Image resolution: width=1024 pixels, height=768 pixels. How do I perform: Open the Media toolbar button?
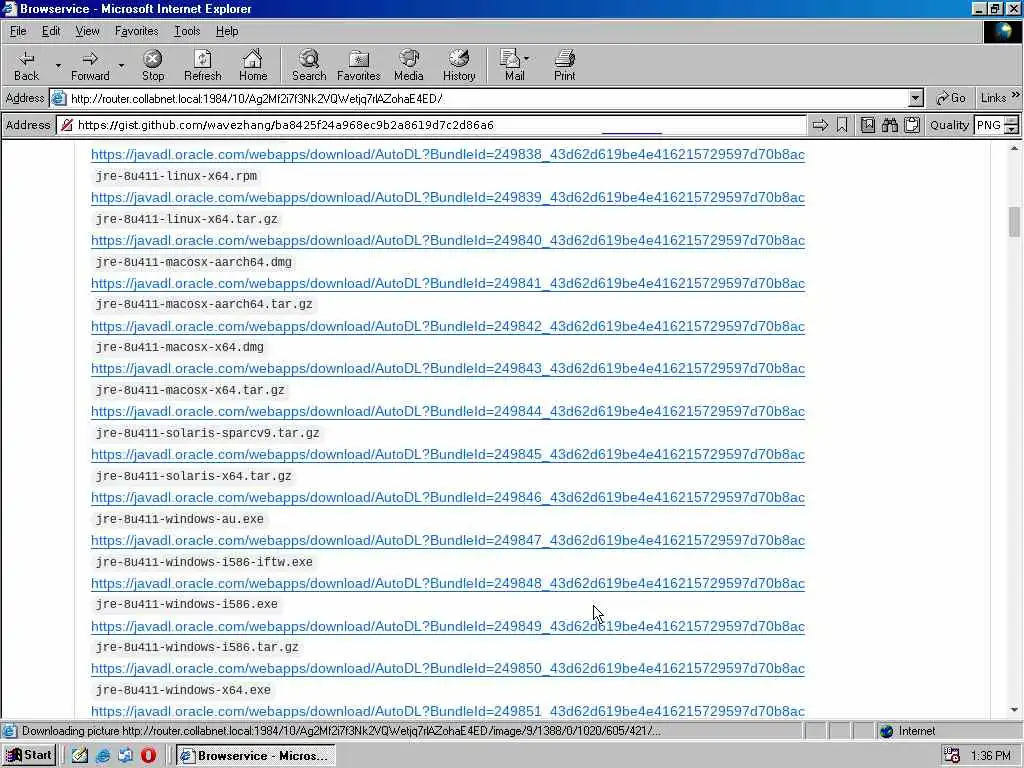point(409,65)
